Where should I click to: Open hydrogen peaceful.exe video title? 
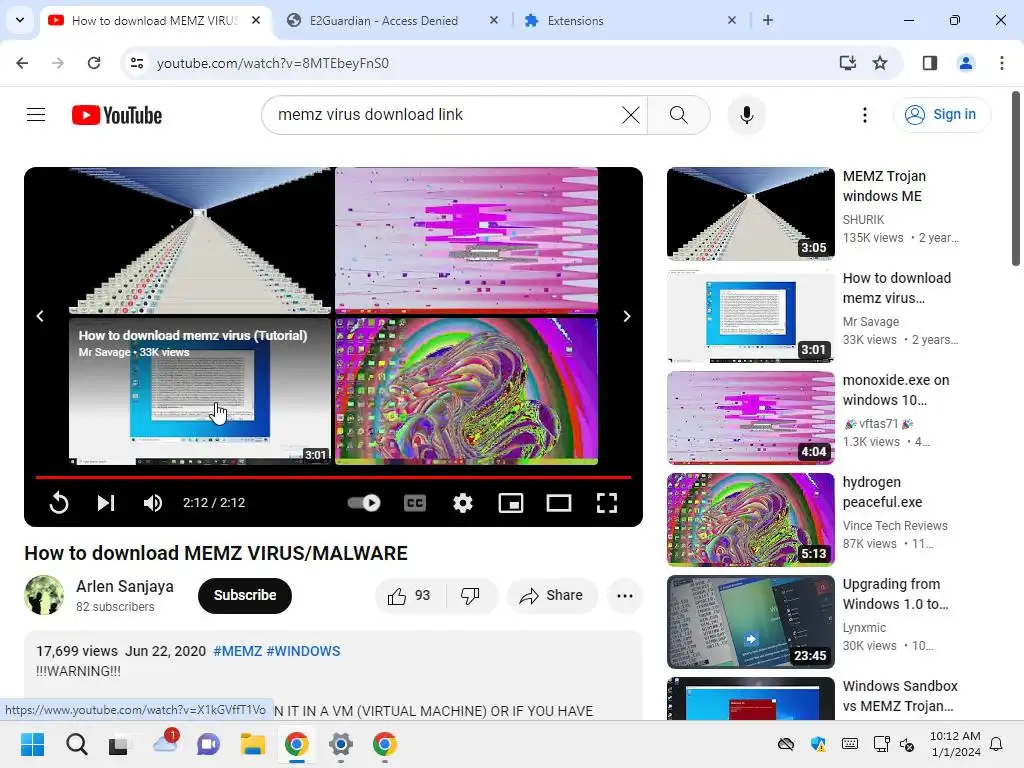pyautogui.click(x=882, y=492)
